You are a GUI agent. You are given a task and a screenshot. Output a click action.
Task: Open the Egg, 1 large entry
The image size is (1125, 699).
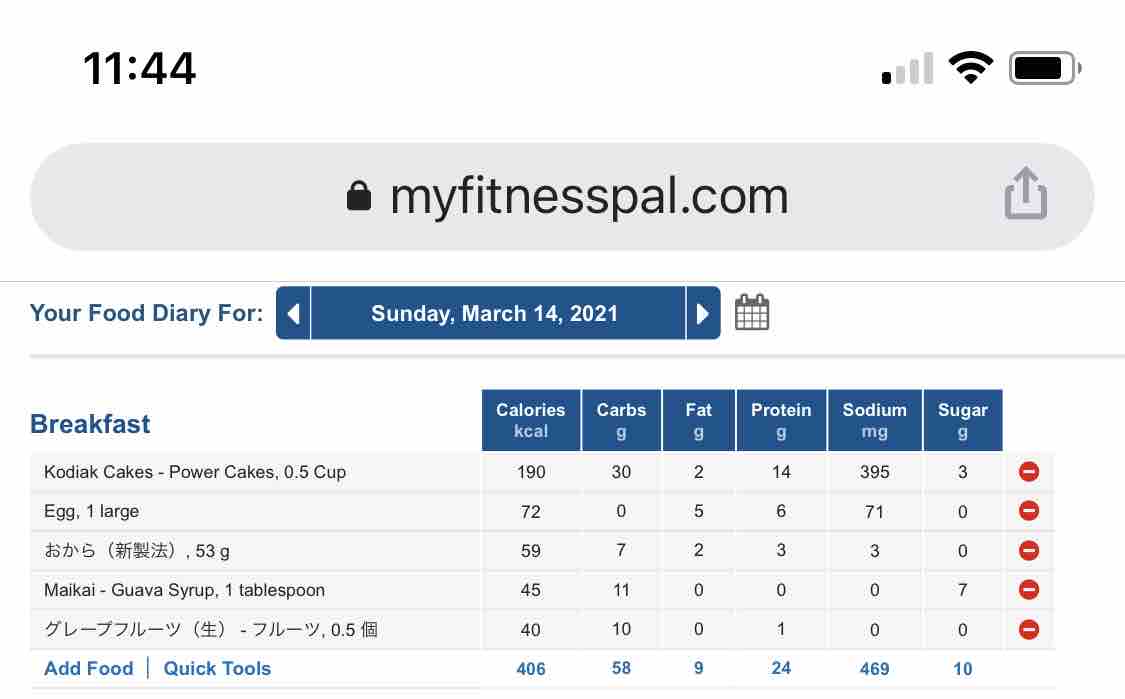pyautogui.click(x=92, y=511)
